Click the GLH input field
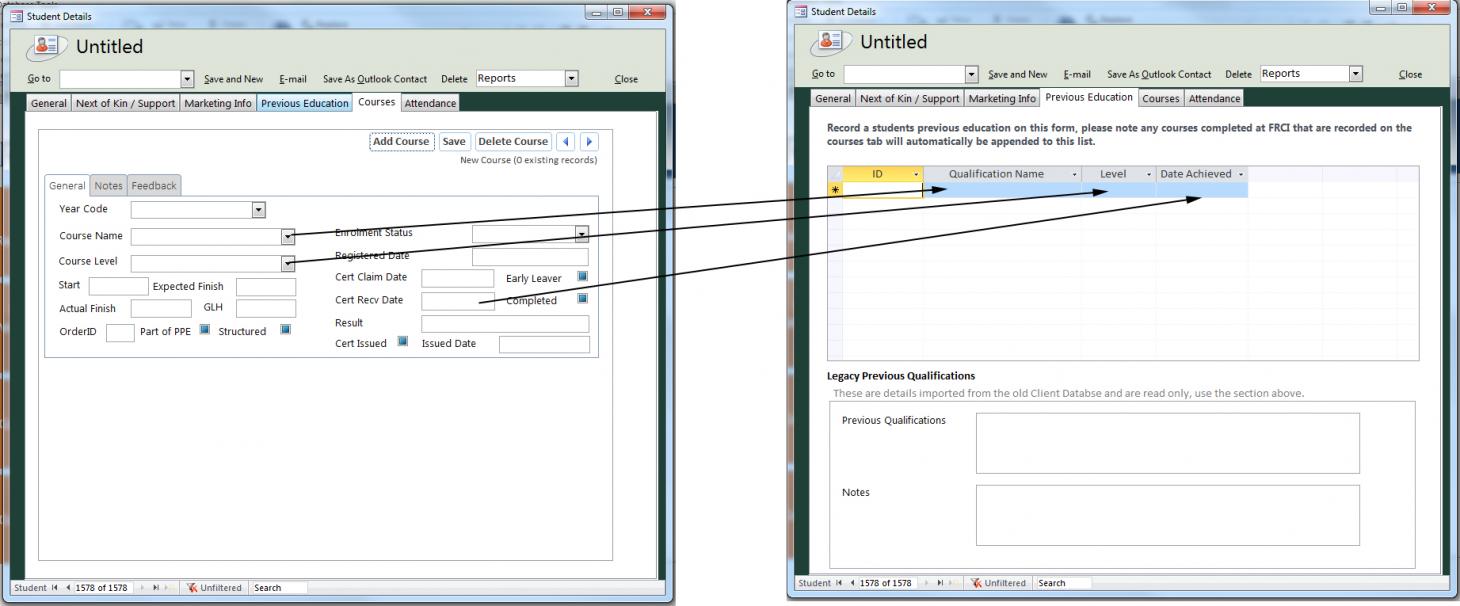Screen dimensions: 1460x606 point(266,308)
